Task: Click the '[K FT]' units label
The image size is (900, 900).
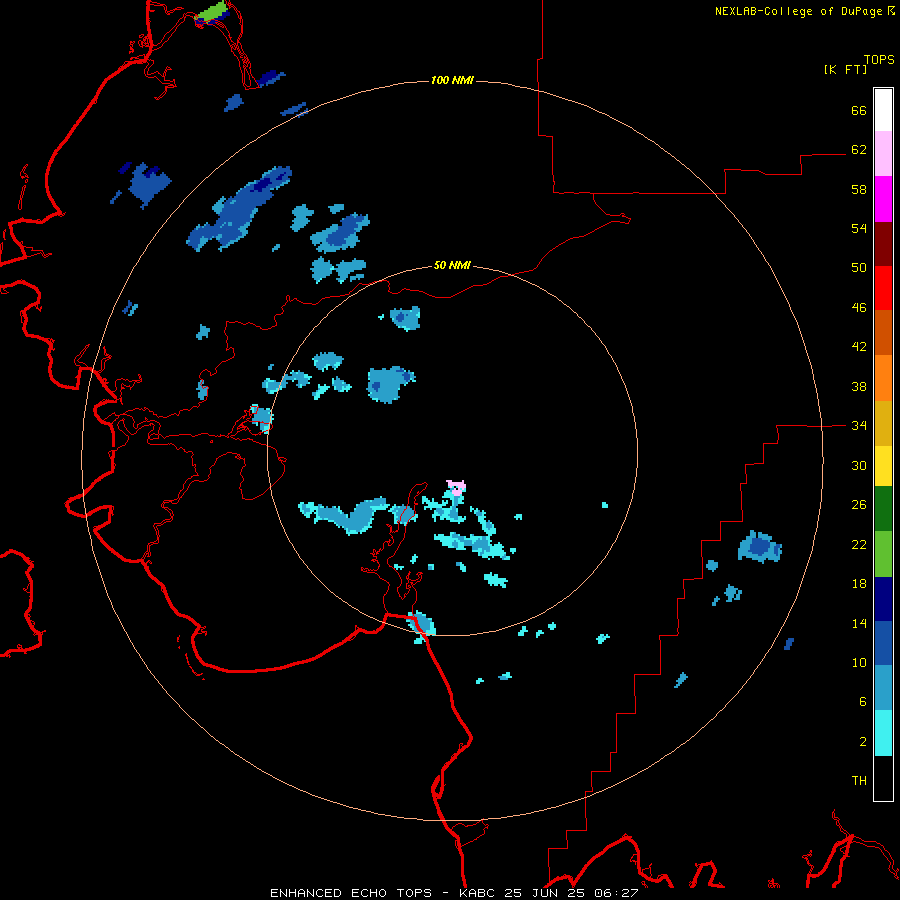Action: (x=845, y=69)
